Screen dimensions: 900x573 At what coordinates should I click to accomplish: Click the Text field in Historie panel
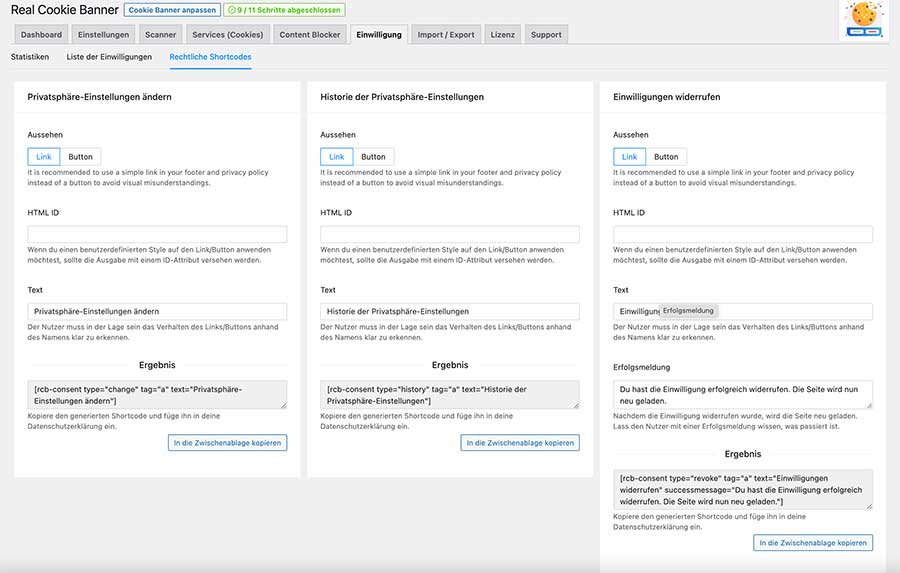click(449, 311)
